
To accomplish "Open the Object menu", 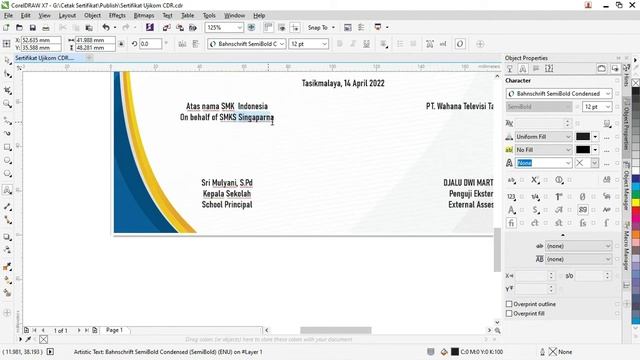I will click(92, 16).
